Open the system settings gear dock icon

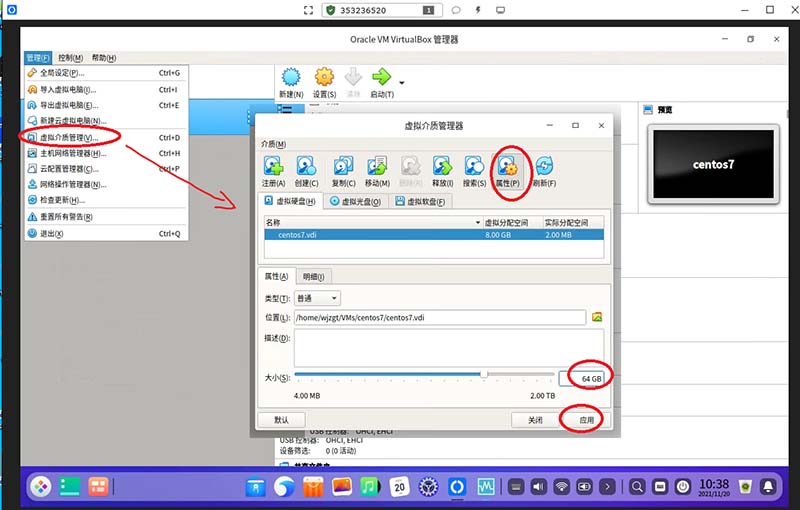[428, 487]
